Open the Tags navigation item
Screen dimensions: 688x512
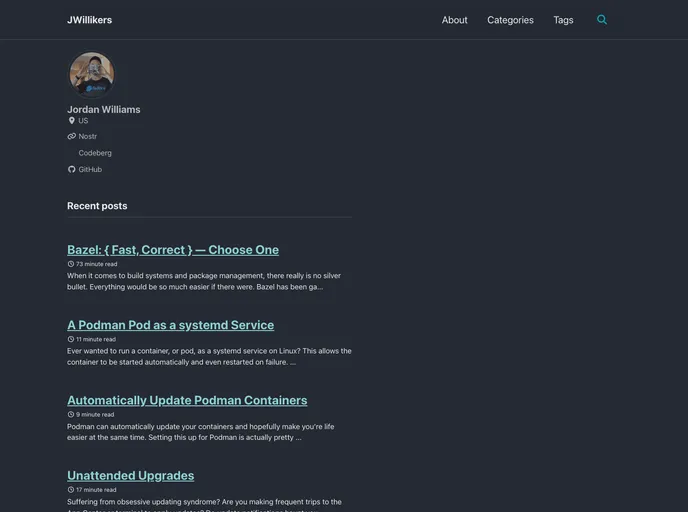click(x=563, y=20)
